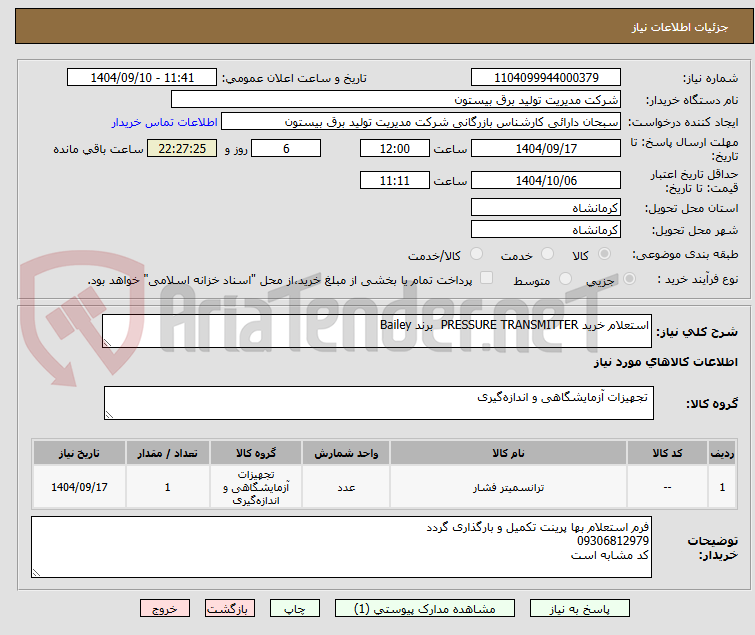Screen dimensions: 755x635
Task: Click the province field استان محل تحویل کرمانشاه
Action: [546, 207]
